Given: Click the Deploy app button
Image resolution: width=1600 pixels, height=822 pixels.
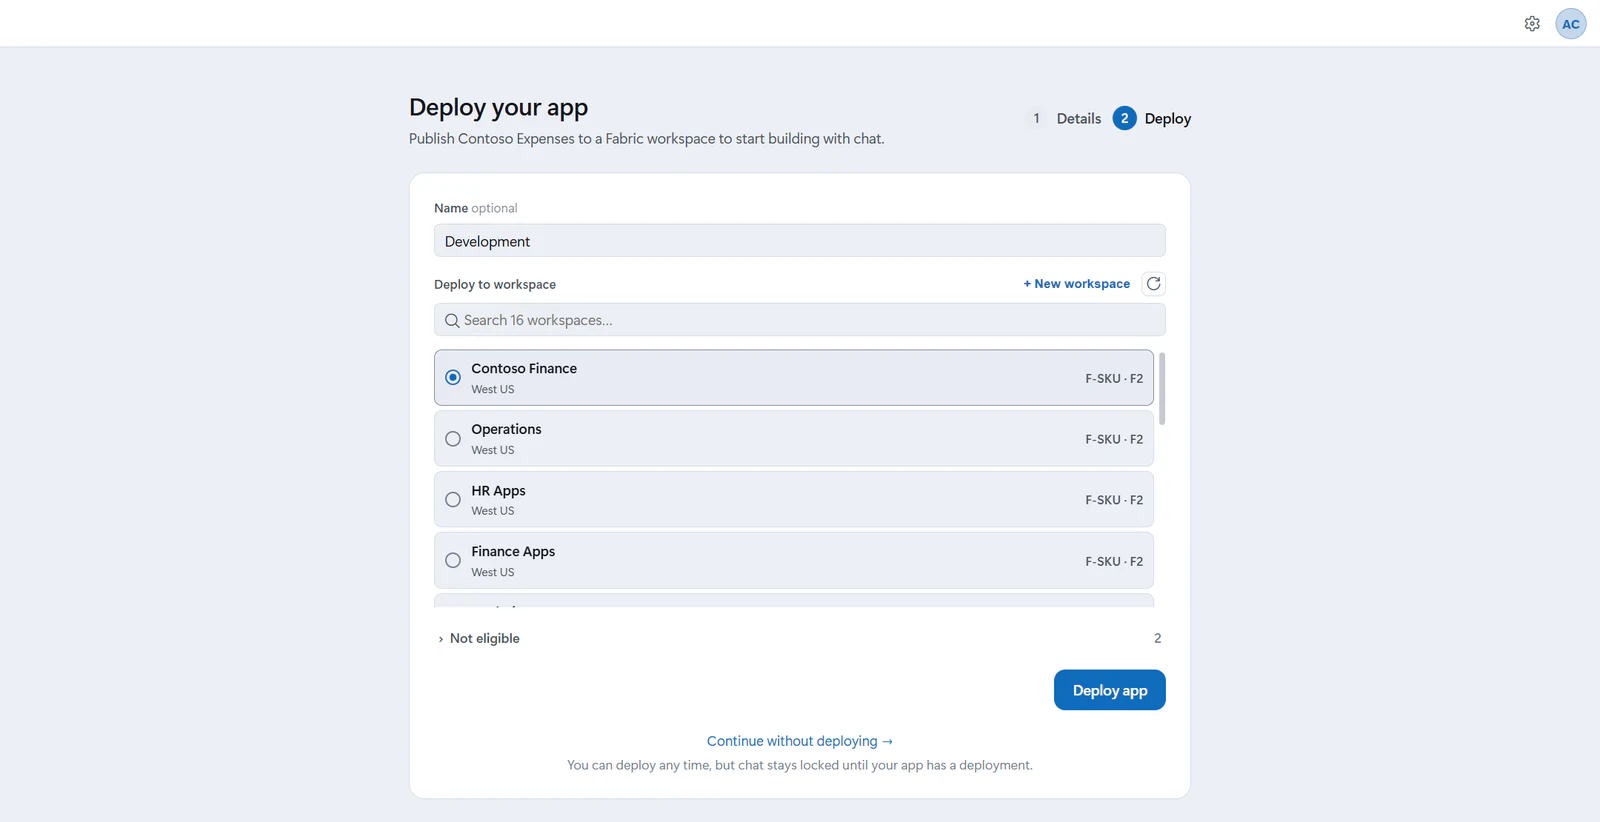Looking at the screenshot, I should pyautogui.click(x=1110, y=690).
